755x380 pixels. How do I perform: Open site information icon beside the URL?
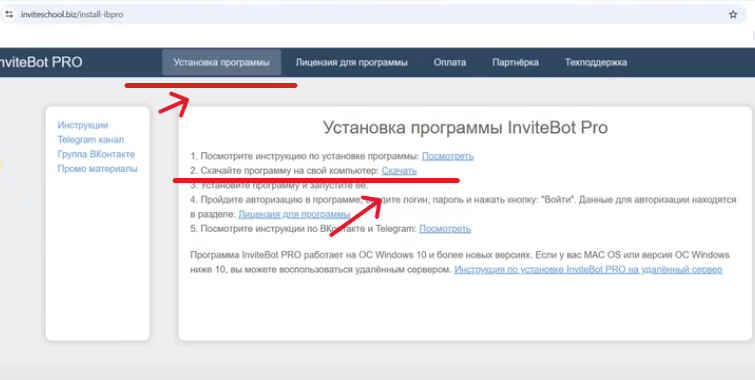(9, 14)
